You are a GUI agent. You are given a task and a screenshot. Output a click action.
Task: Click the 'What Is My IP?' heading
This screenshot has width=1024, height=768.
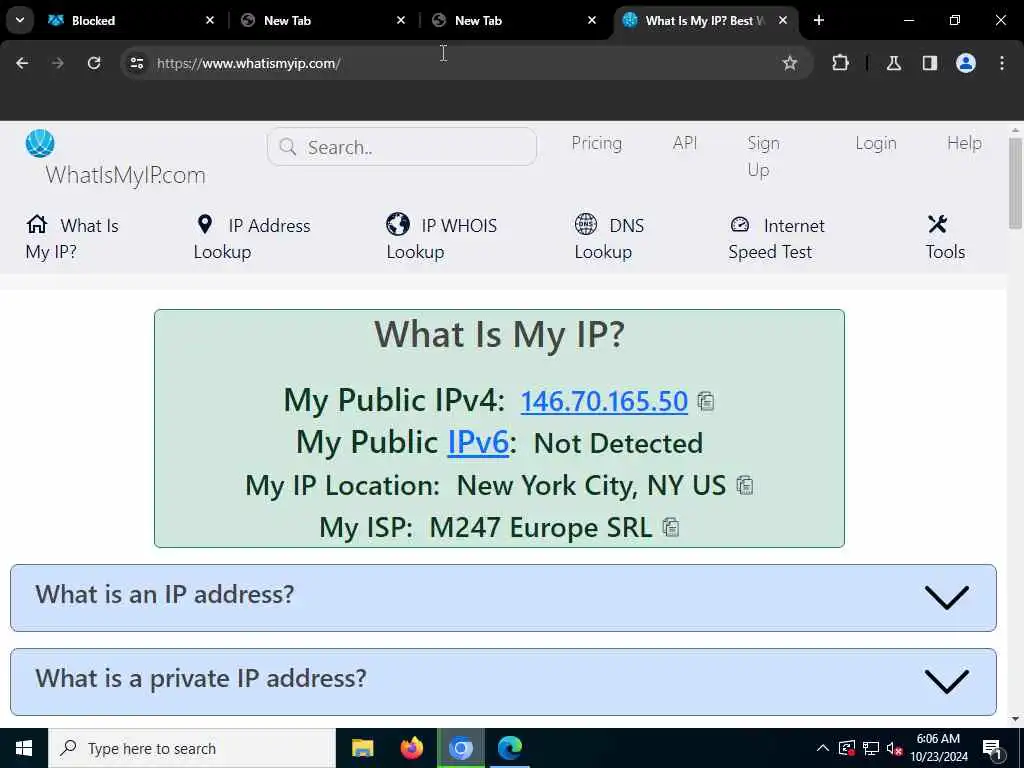(x=500, y=334)
